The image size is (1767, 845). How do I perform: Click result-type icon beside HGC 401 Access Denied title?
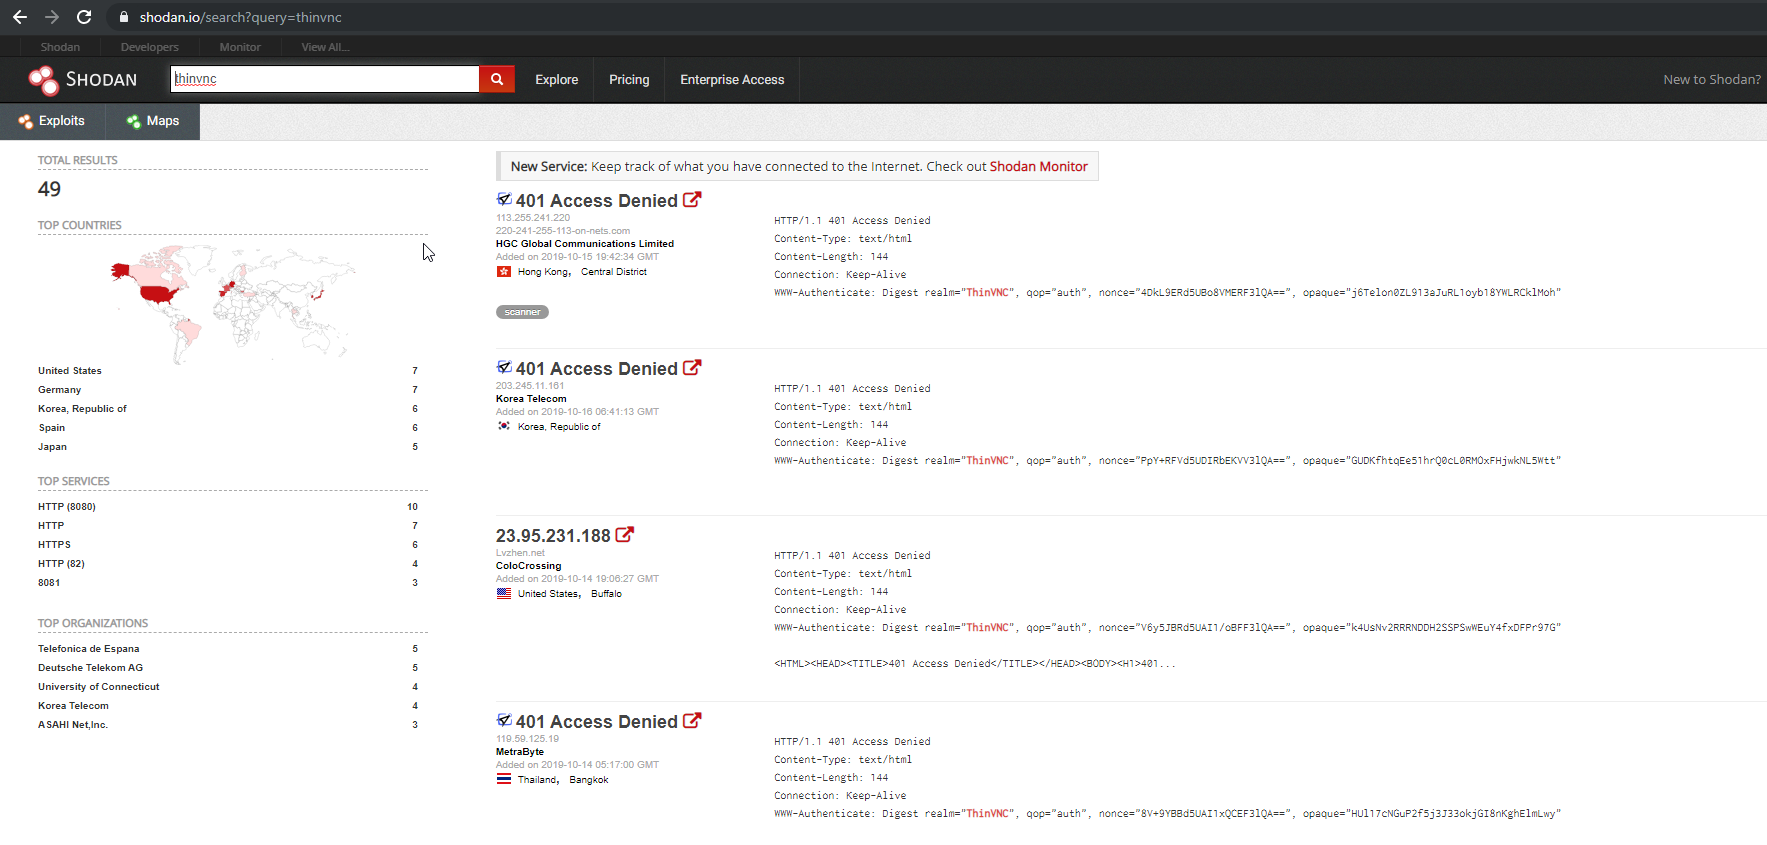[504, 199]
